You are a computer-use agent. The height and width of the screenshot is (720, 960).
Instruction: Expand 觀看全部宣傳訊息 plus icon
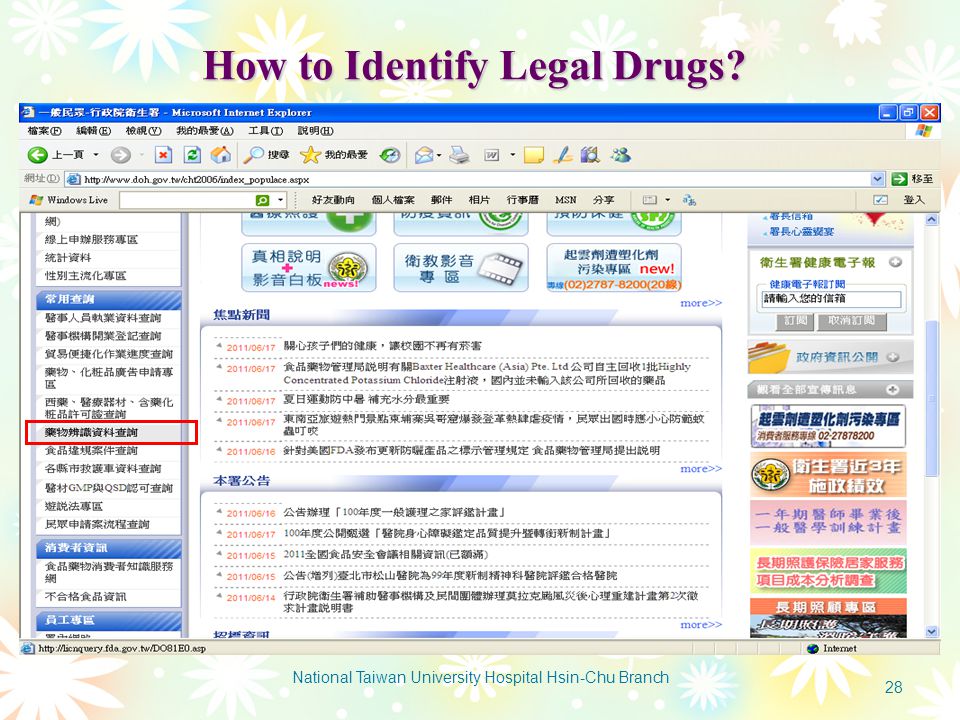point(893,389)
